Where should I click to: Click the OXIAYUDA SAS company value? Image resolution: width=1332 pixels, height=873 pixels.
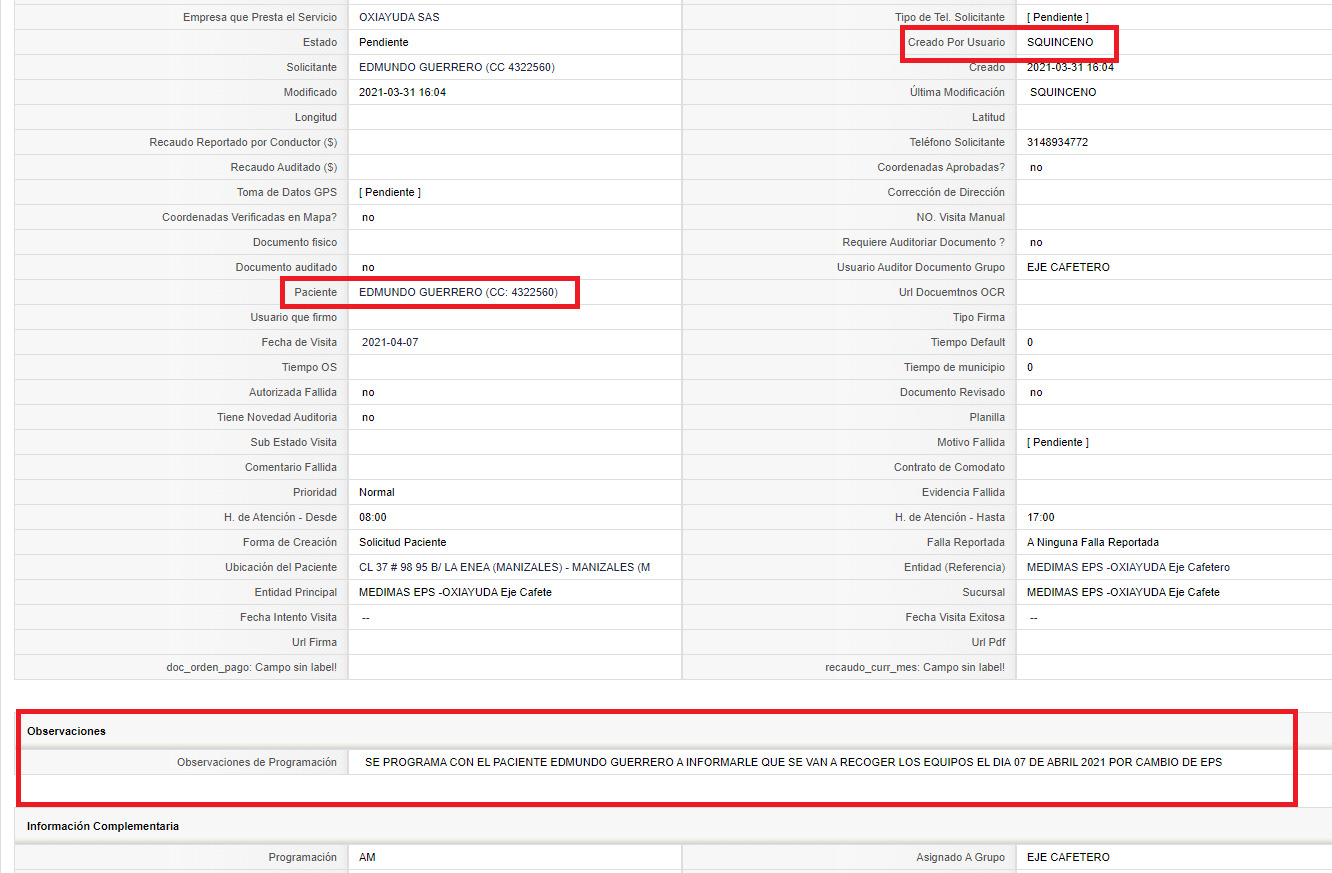[x=399, y=17]
